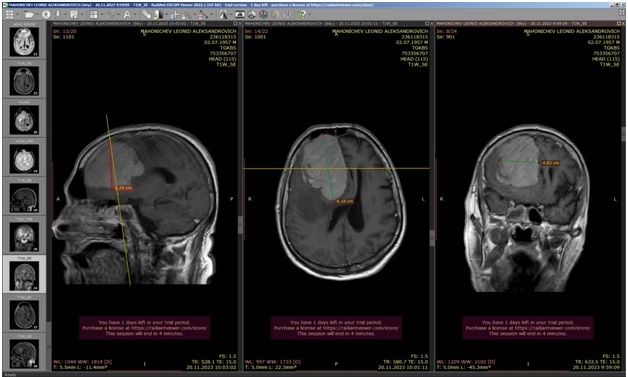Click the export/save disk icon

pos(74,14)
